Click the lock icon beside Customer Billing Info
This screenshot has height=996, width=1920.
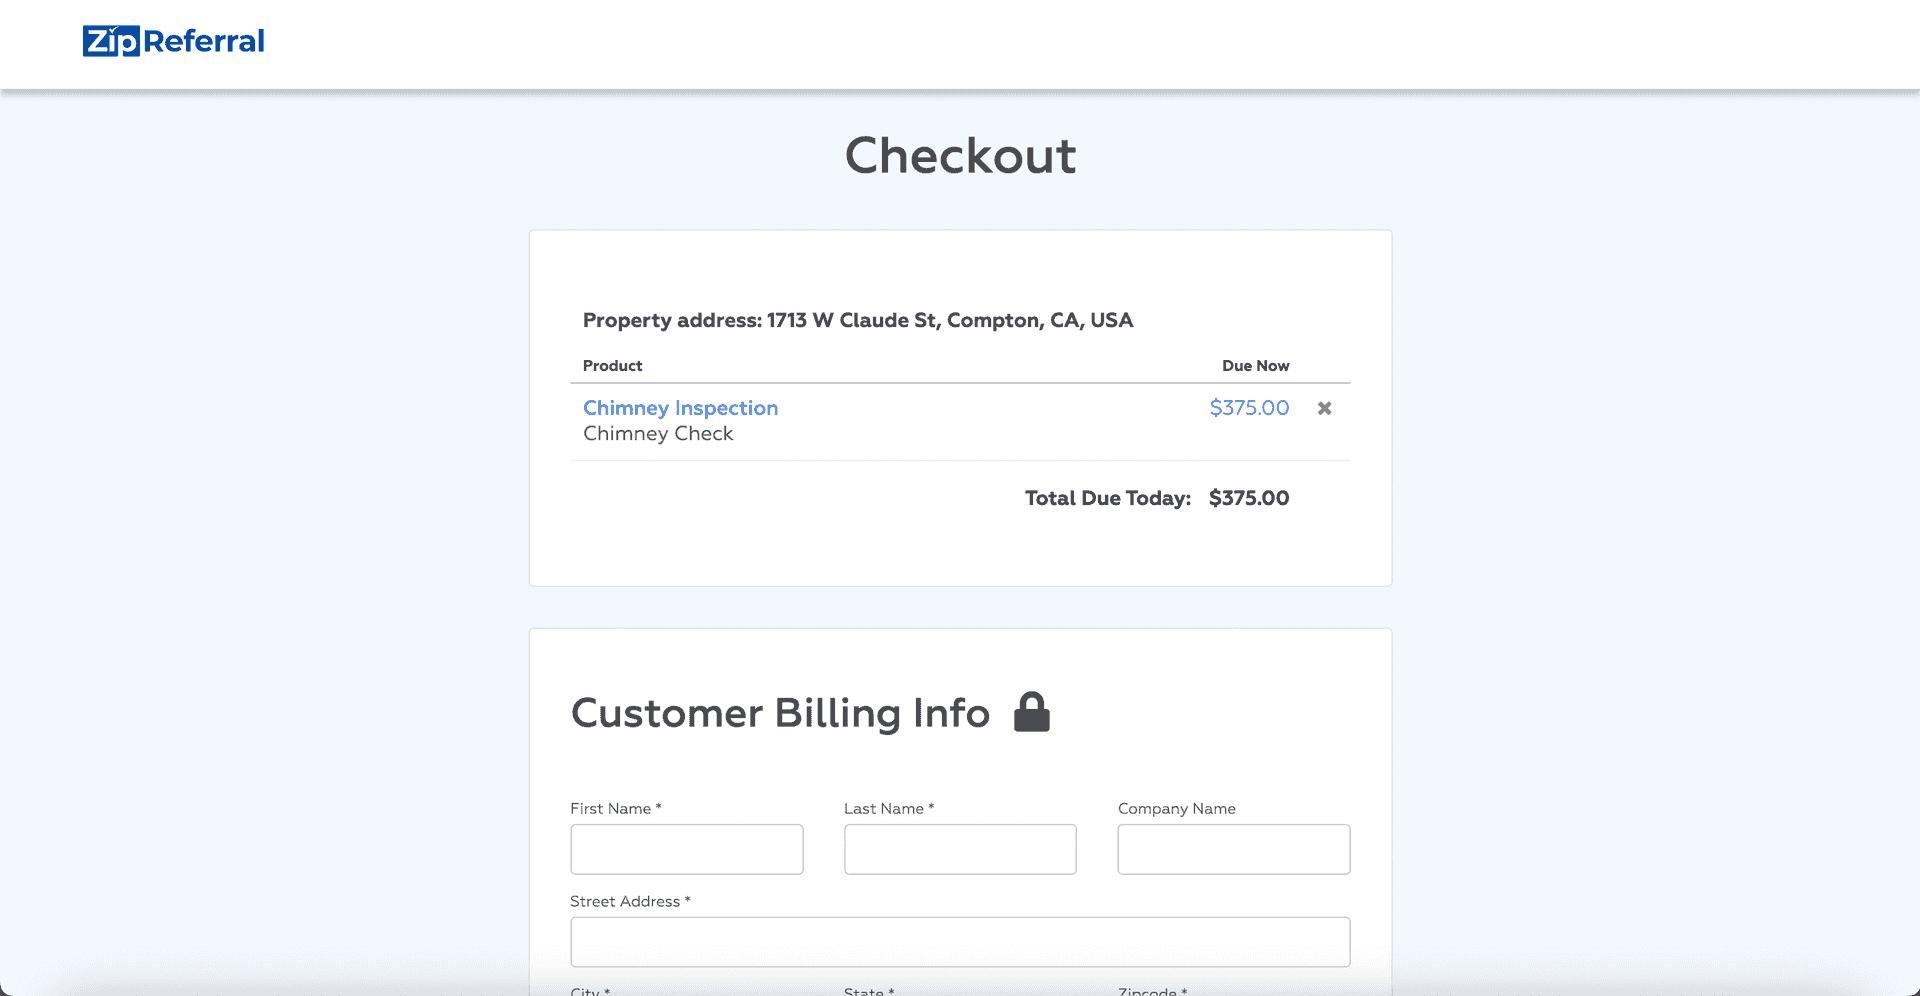click(x=1031, y=712)
